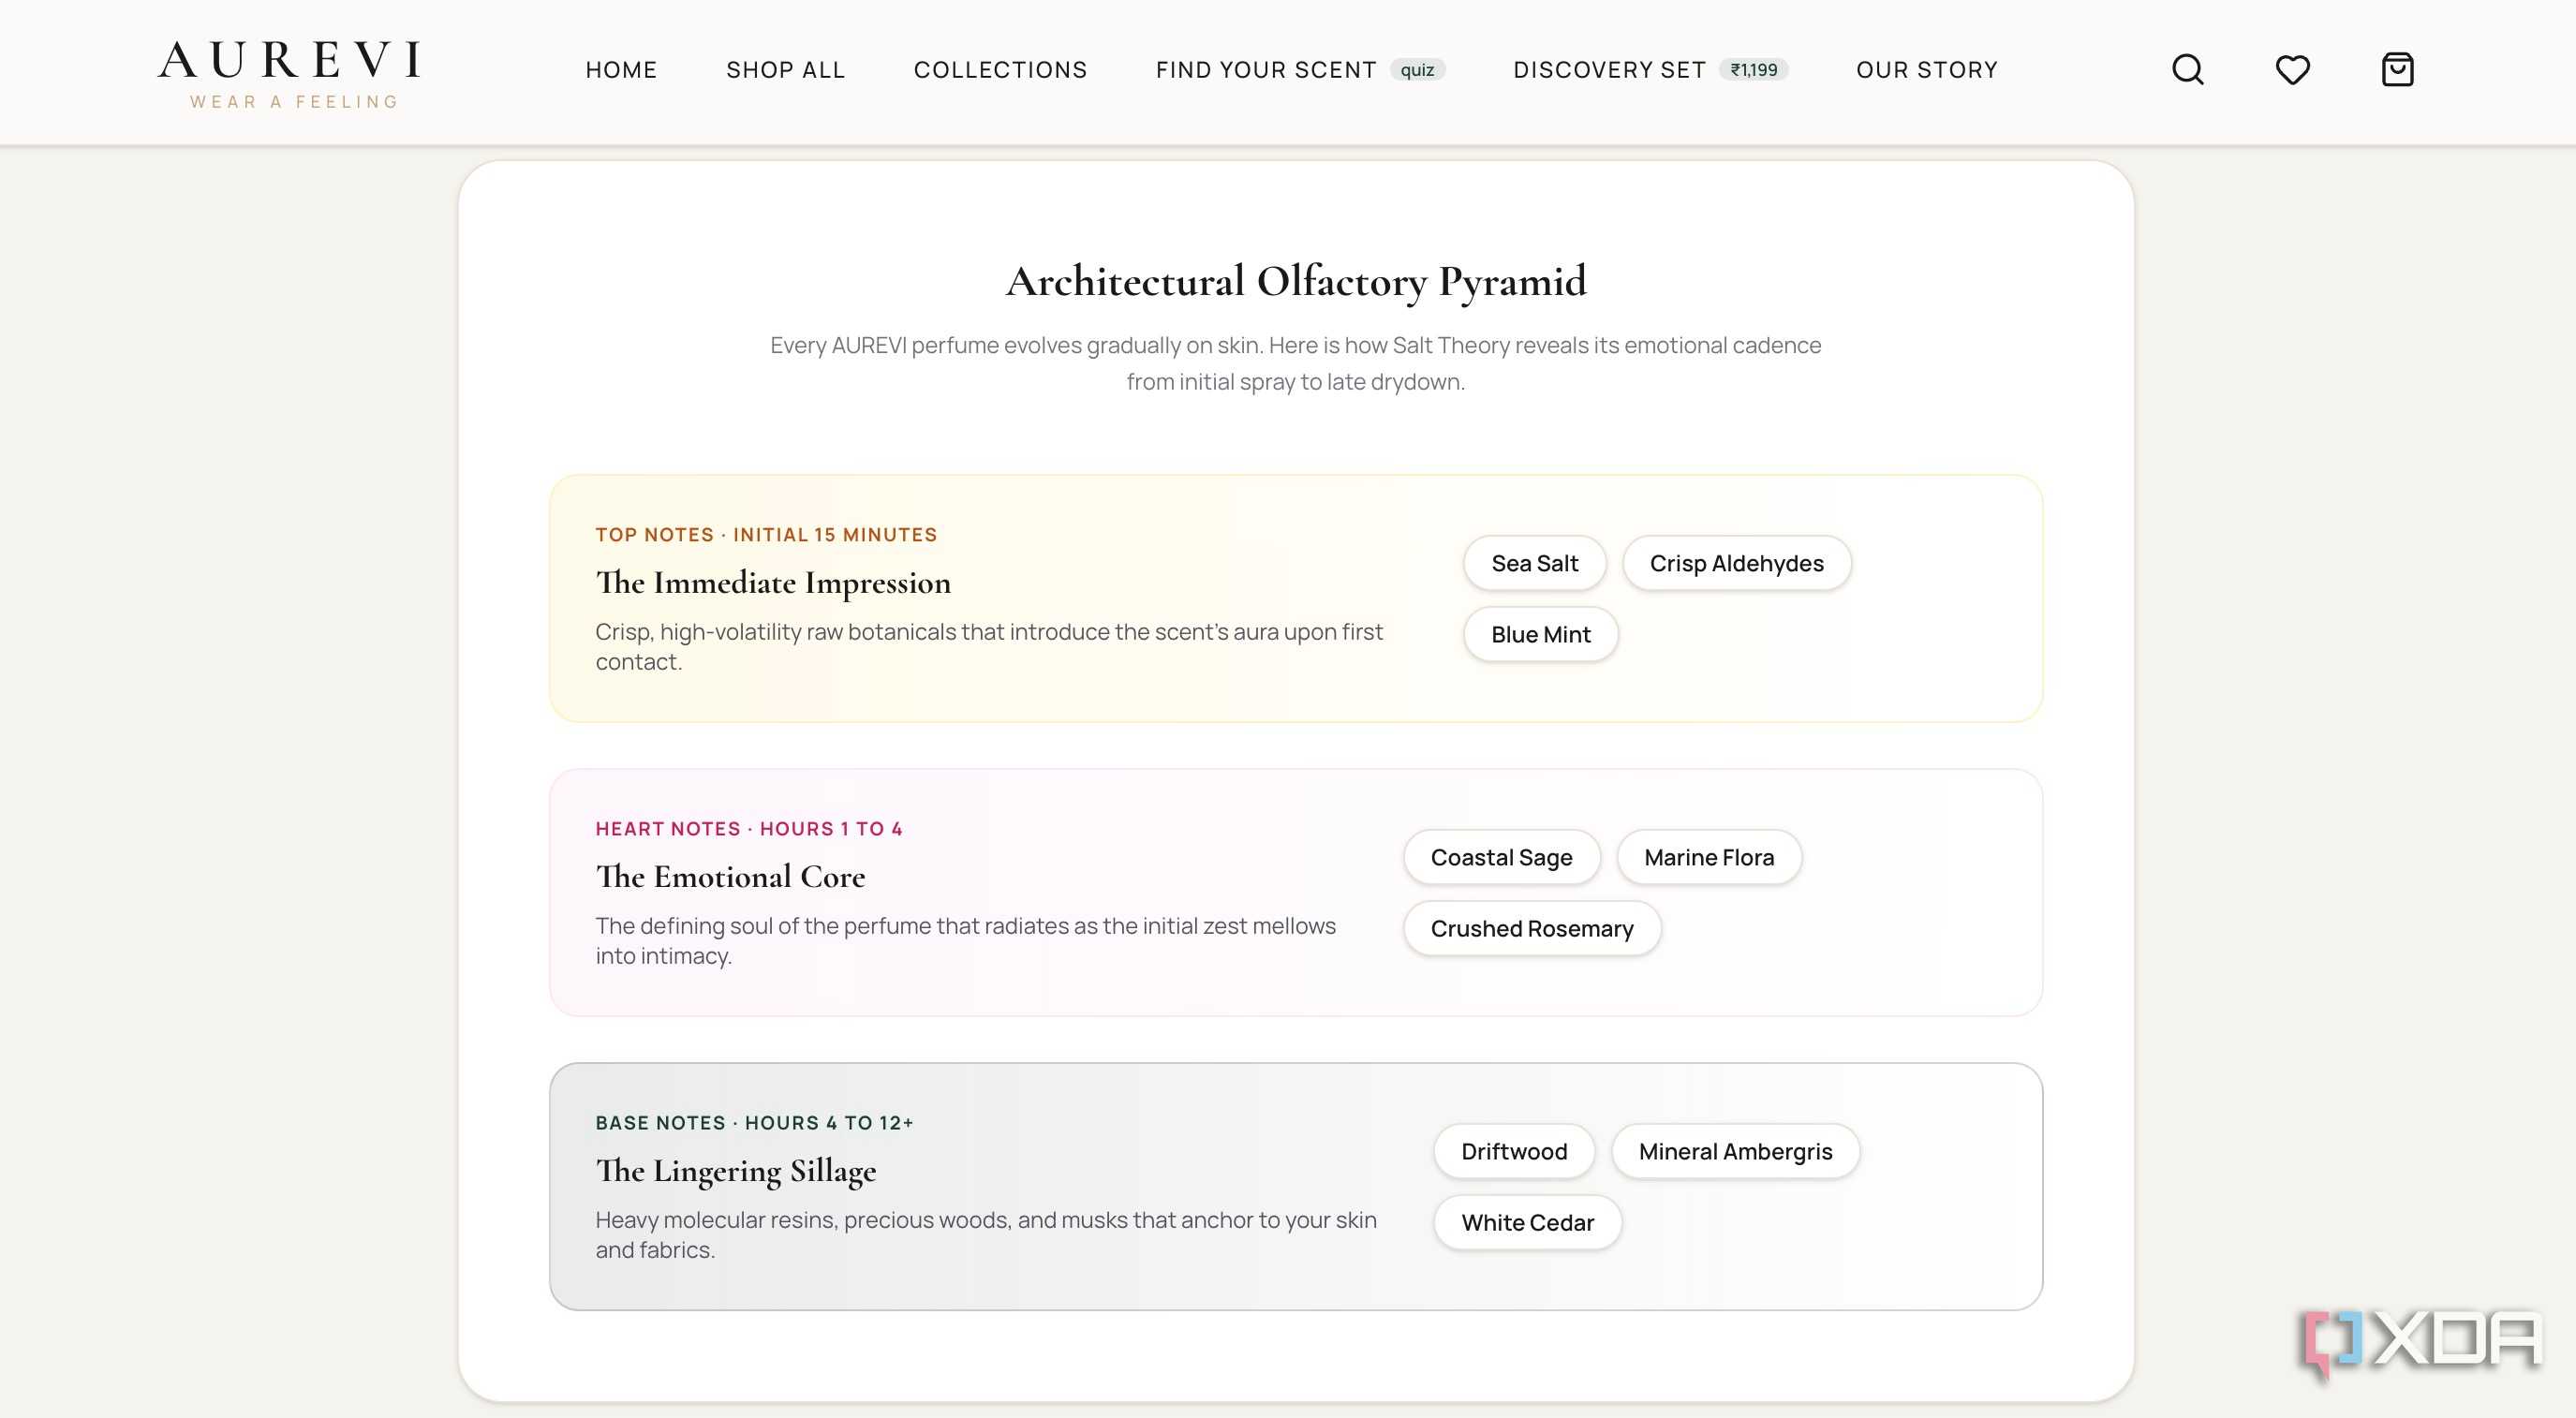Open the OUR STORY menu item
Screen dimensions: 2576x1418
(x=1926, y=70)
